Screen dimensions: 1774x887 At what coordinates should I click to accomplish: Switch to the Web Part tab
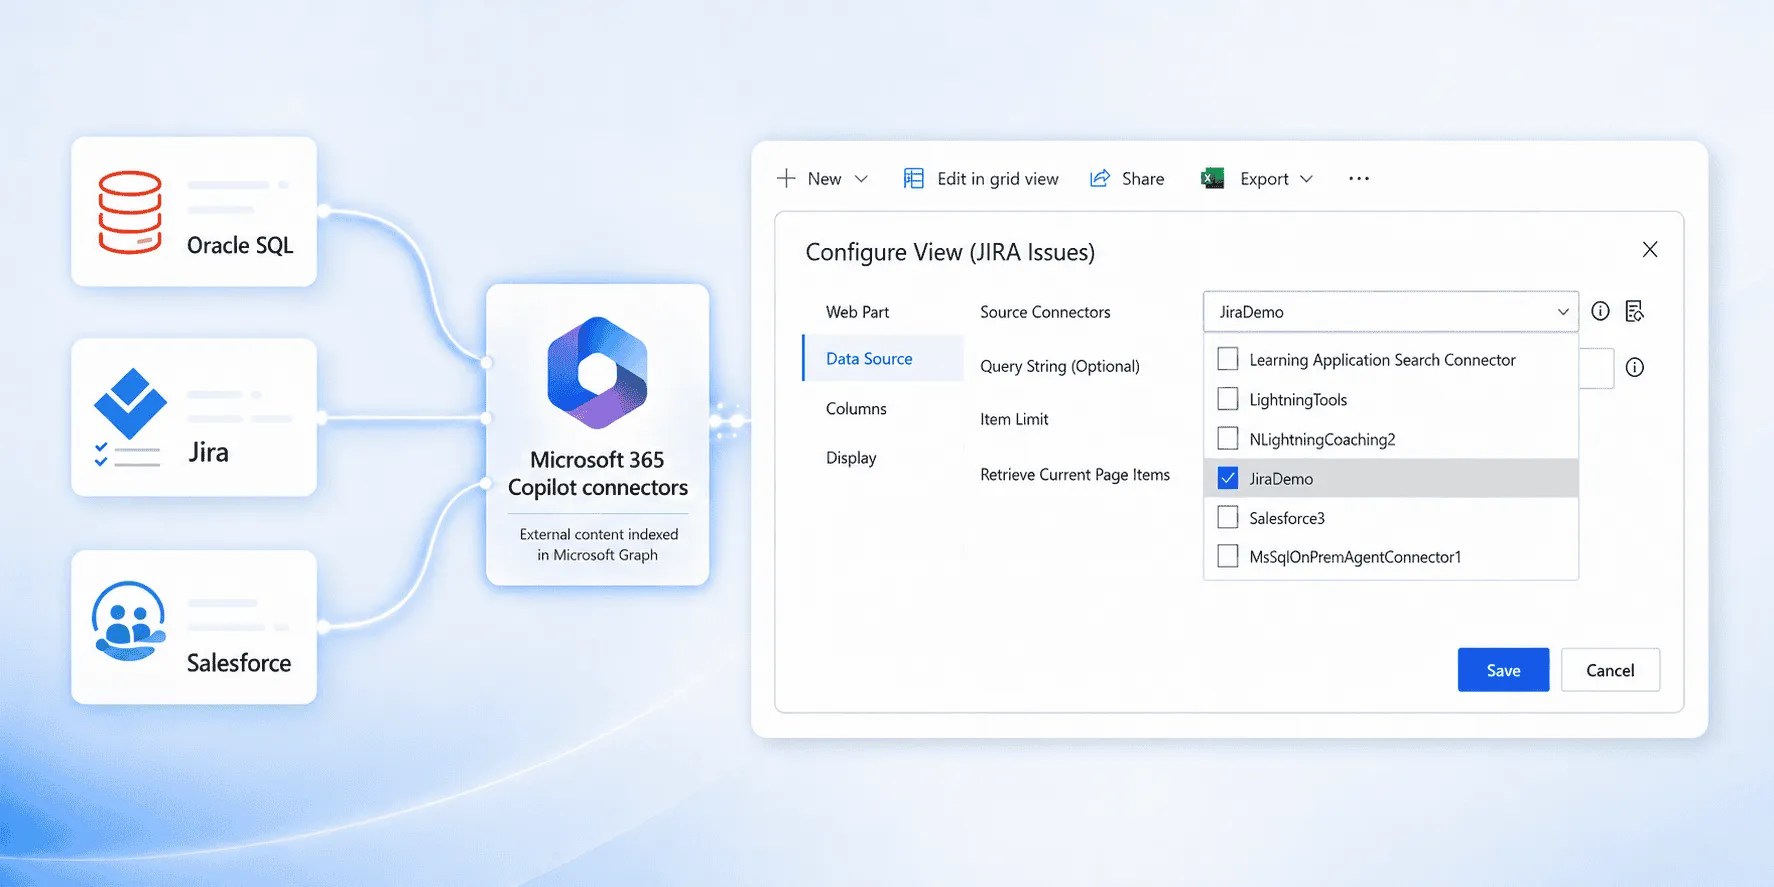(x=857, y=312)
